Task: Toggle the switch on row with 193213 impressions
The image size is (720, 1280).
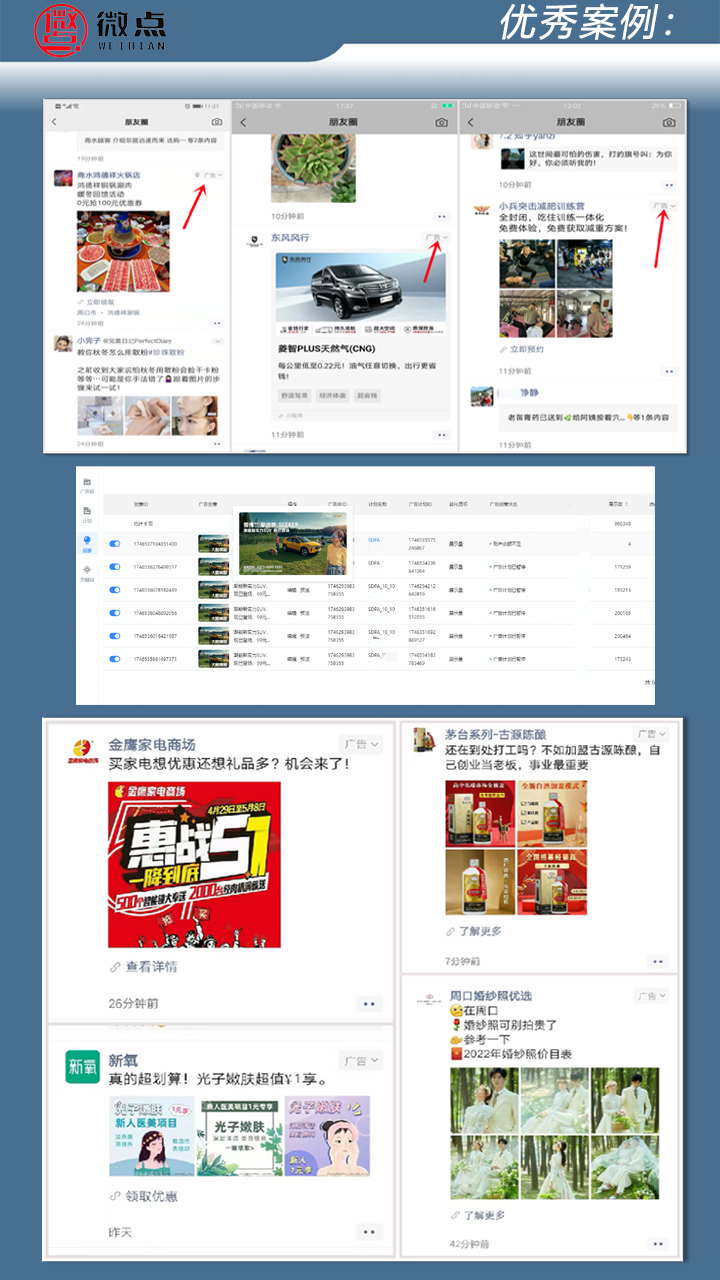Action: (114, 590)
